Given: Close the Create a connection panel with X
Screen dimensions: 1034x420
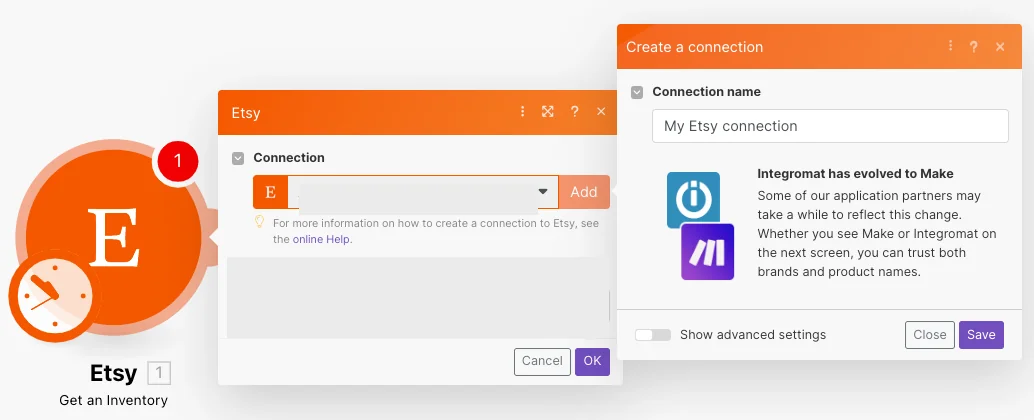Looking at the screenshot, I should [x=1000, y=47].
